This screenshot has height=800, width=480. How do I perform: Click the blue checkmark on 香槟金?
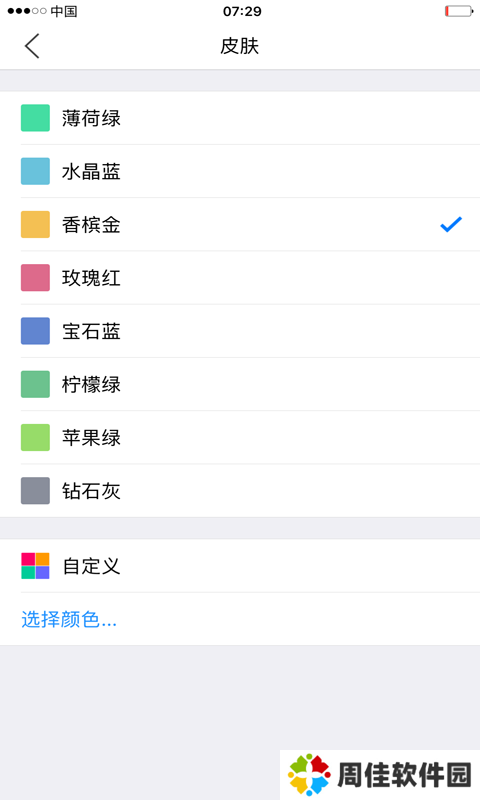451,224
